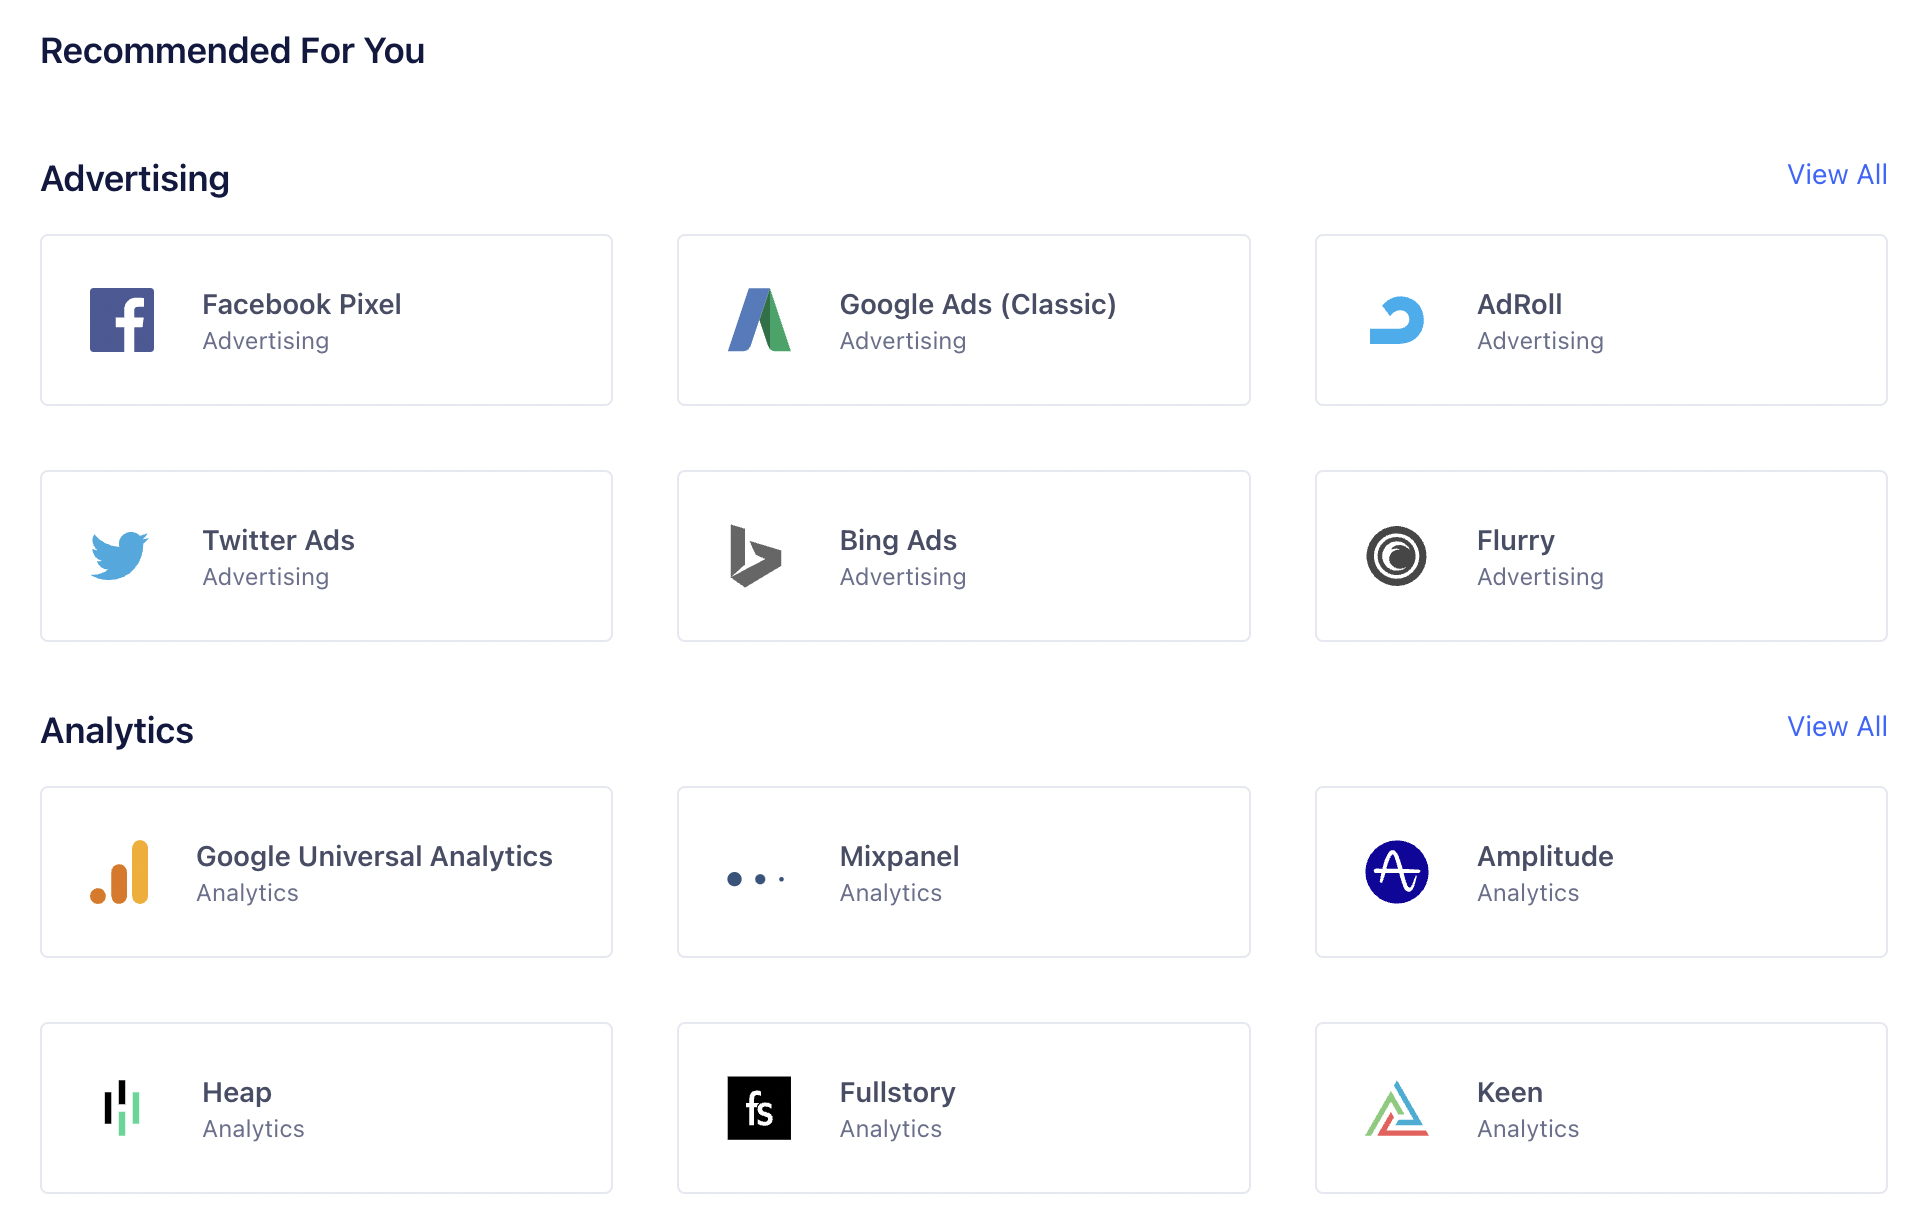Open the Heap title text
This screenshot has height=1232, width=1930.
pos(237,1092)
